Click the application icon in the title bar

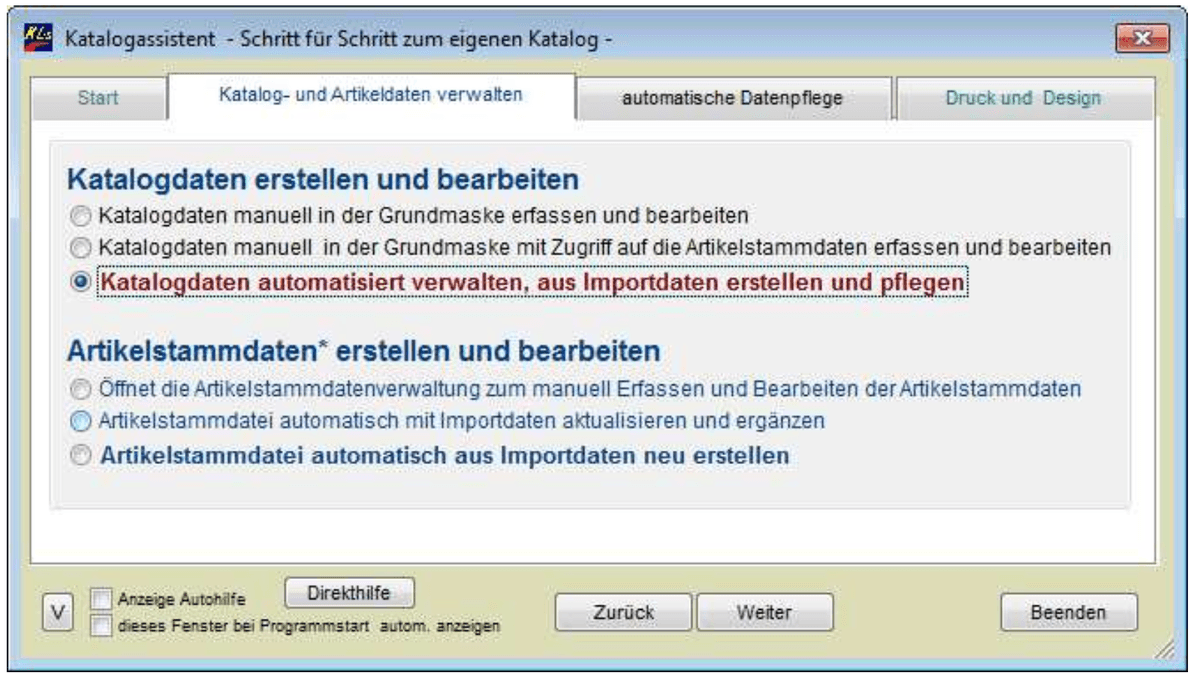click(36, 39)
